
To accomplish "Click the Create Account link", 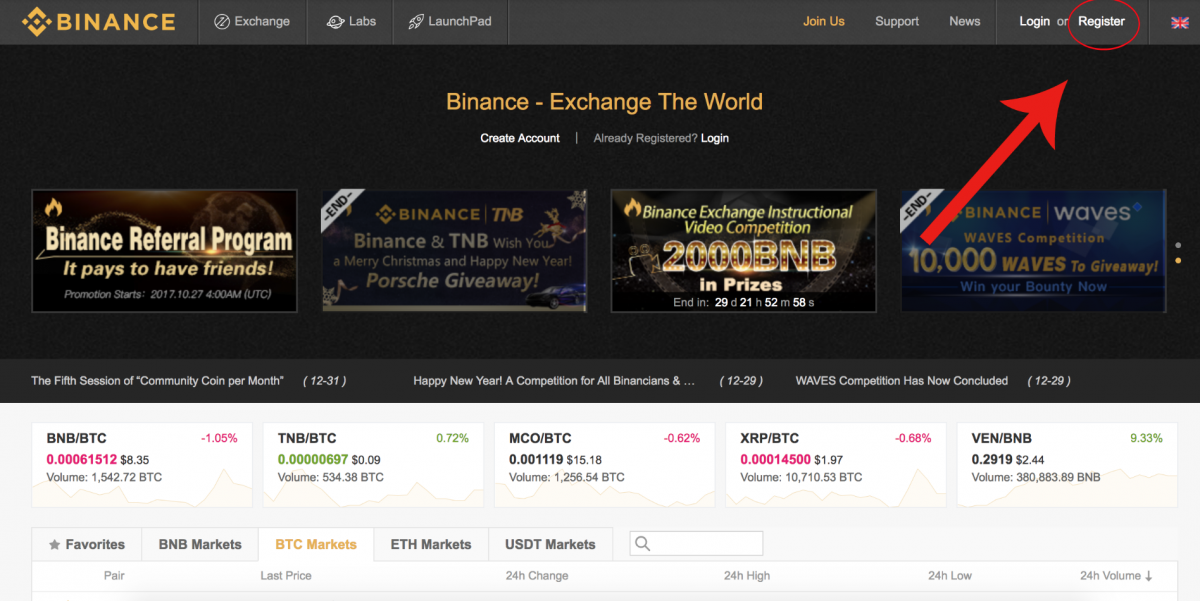I will click(x=520, y=138).
